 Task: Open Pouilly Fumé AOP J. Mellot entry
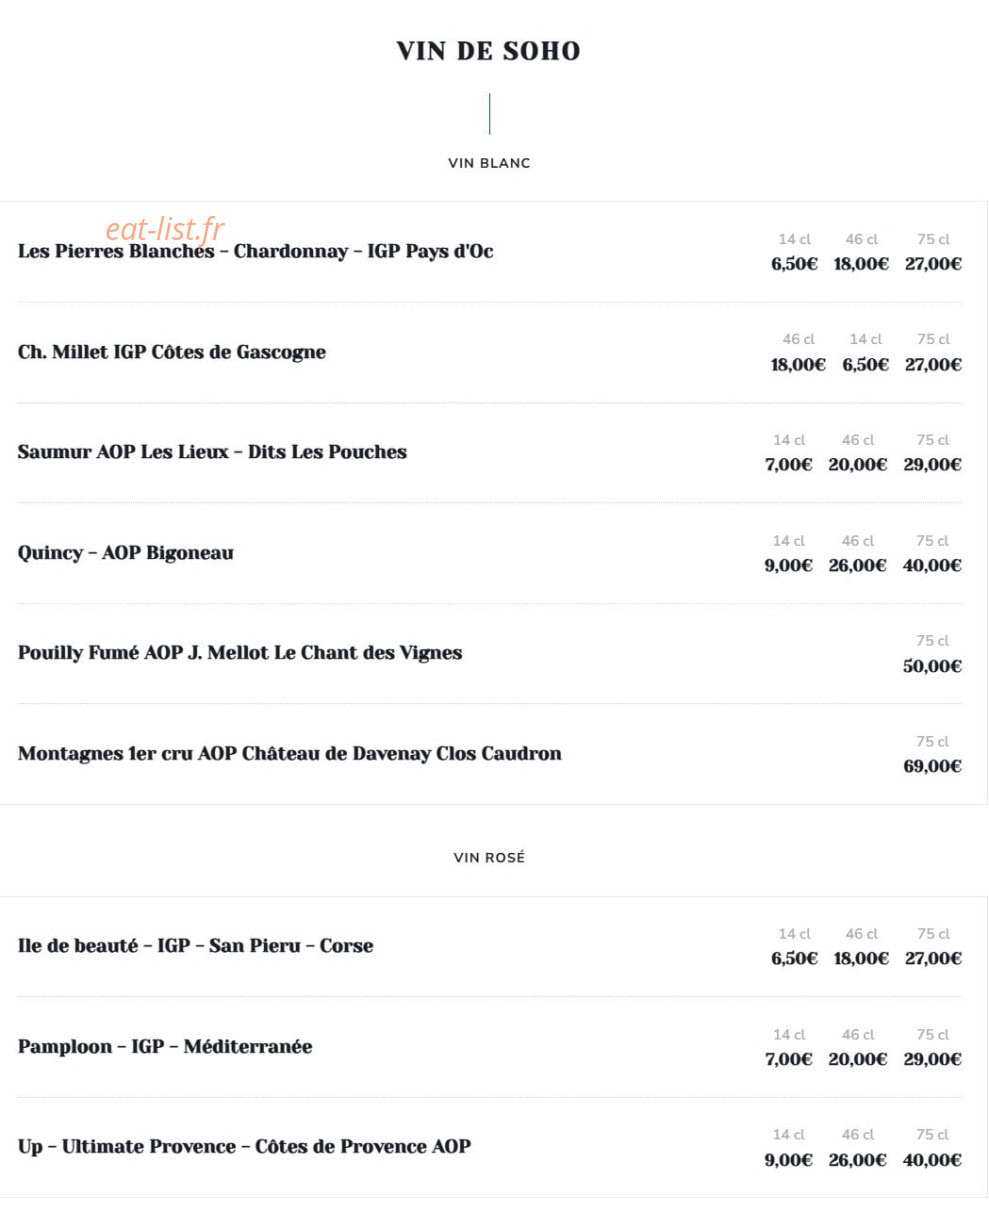[240, 653]
